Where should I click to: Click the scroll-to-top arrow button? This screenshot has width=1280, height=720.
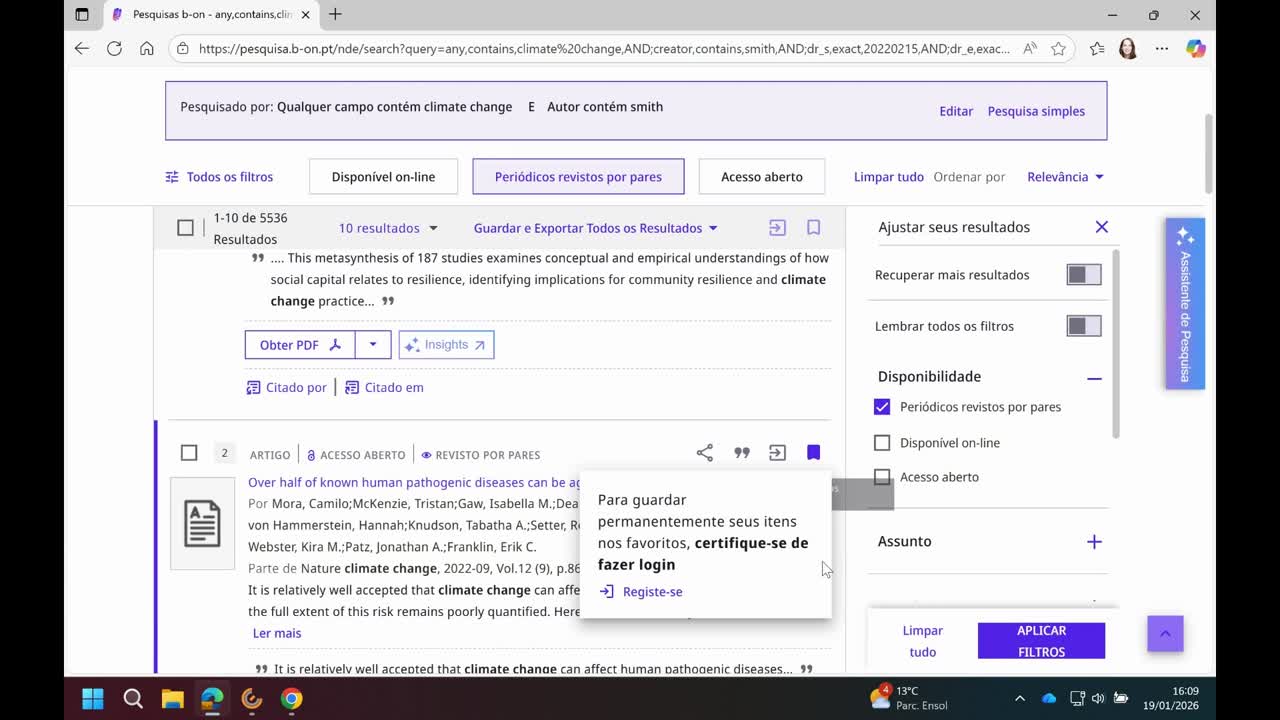click(1164, 633)
